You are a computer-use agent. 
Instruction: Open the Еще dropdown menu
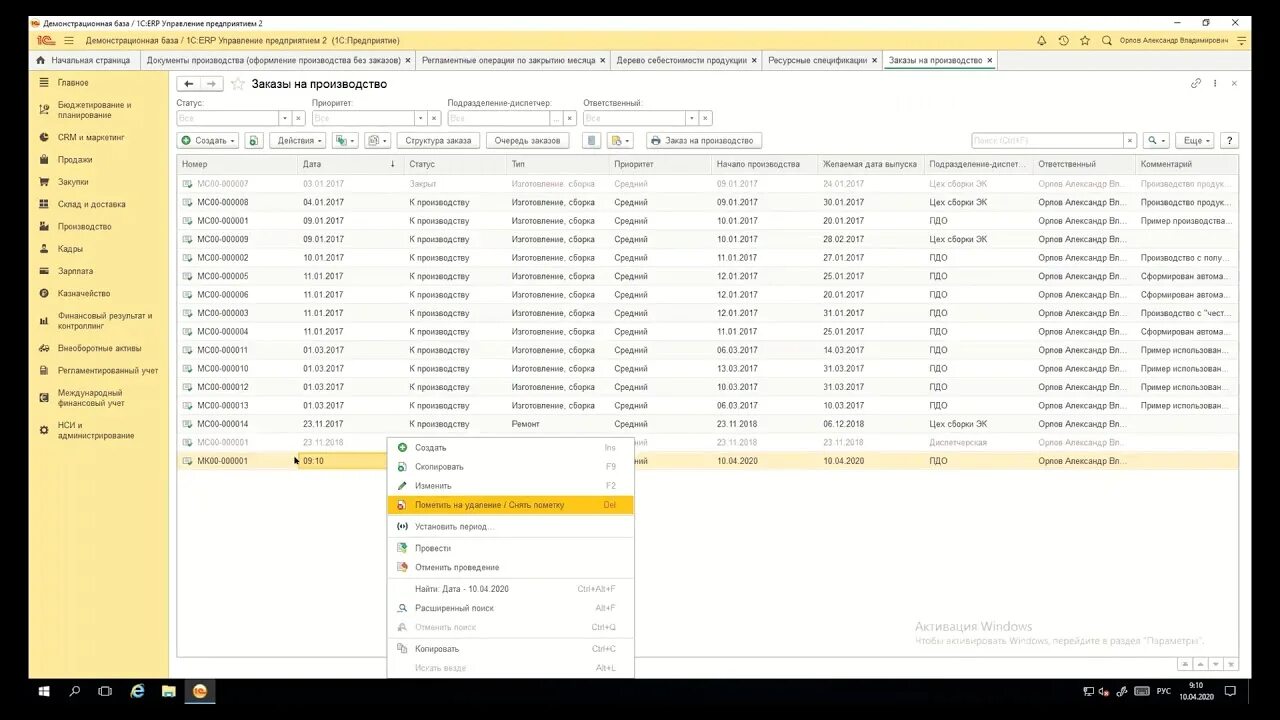point(1194,141)
